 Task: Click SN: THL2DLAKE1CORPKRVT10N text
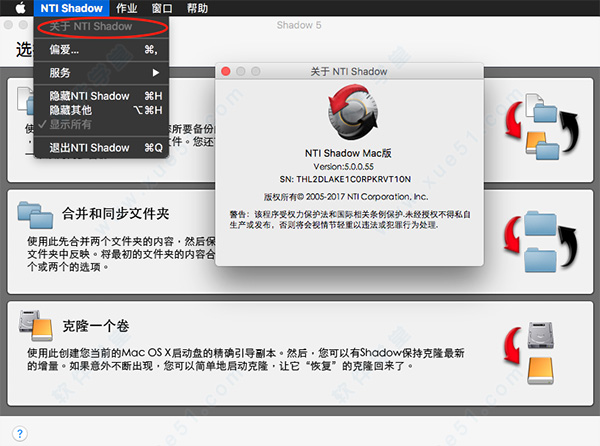[345, 179]
